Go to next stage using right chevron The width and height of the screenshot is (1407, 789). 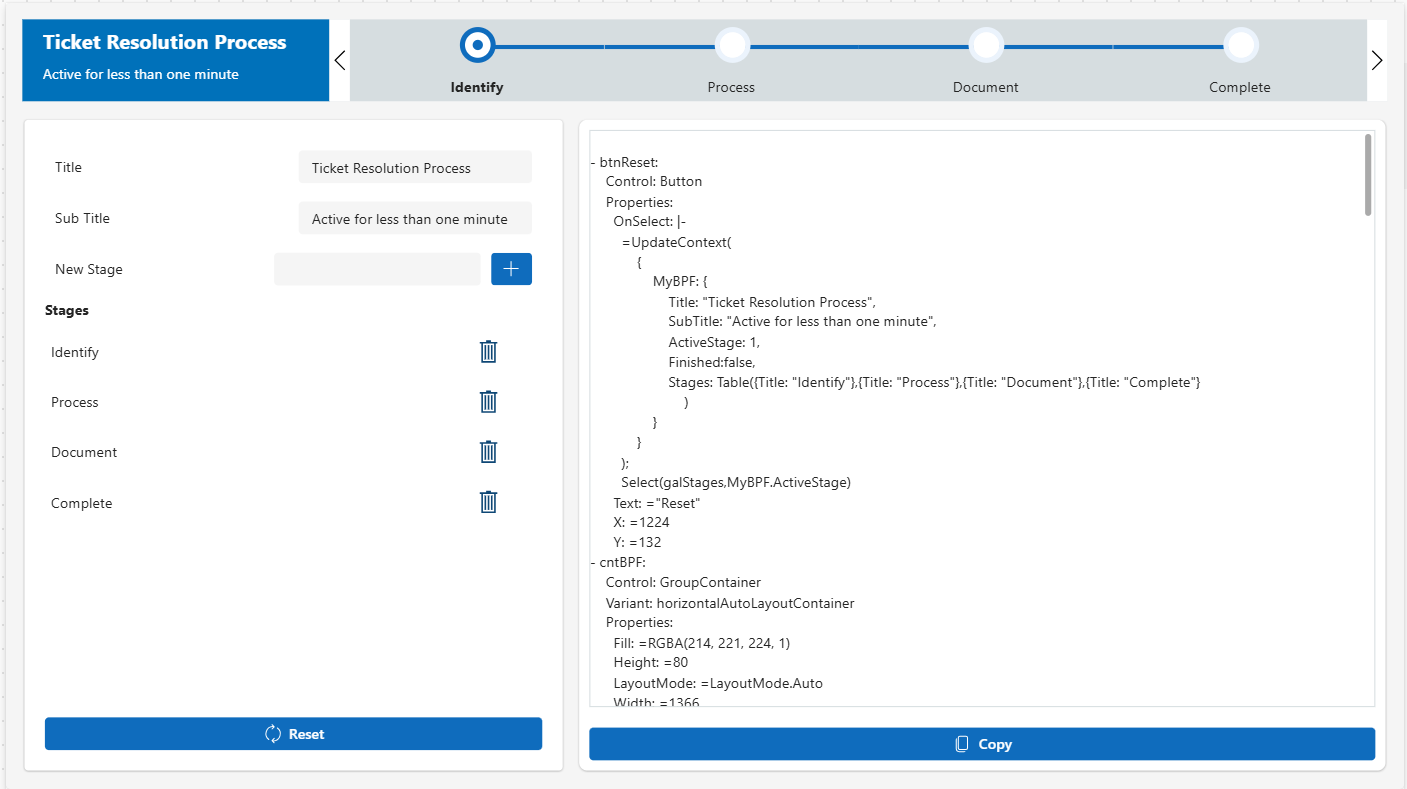click(1377, 60)
